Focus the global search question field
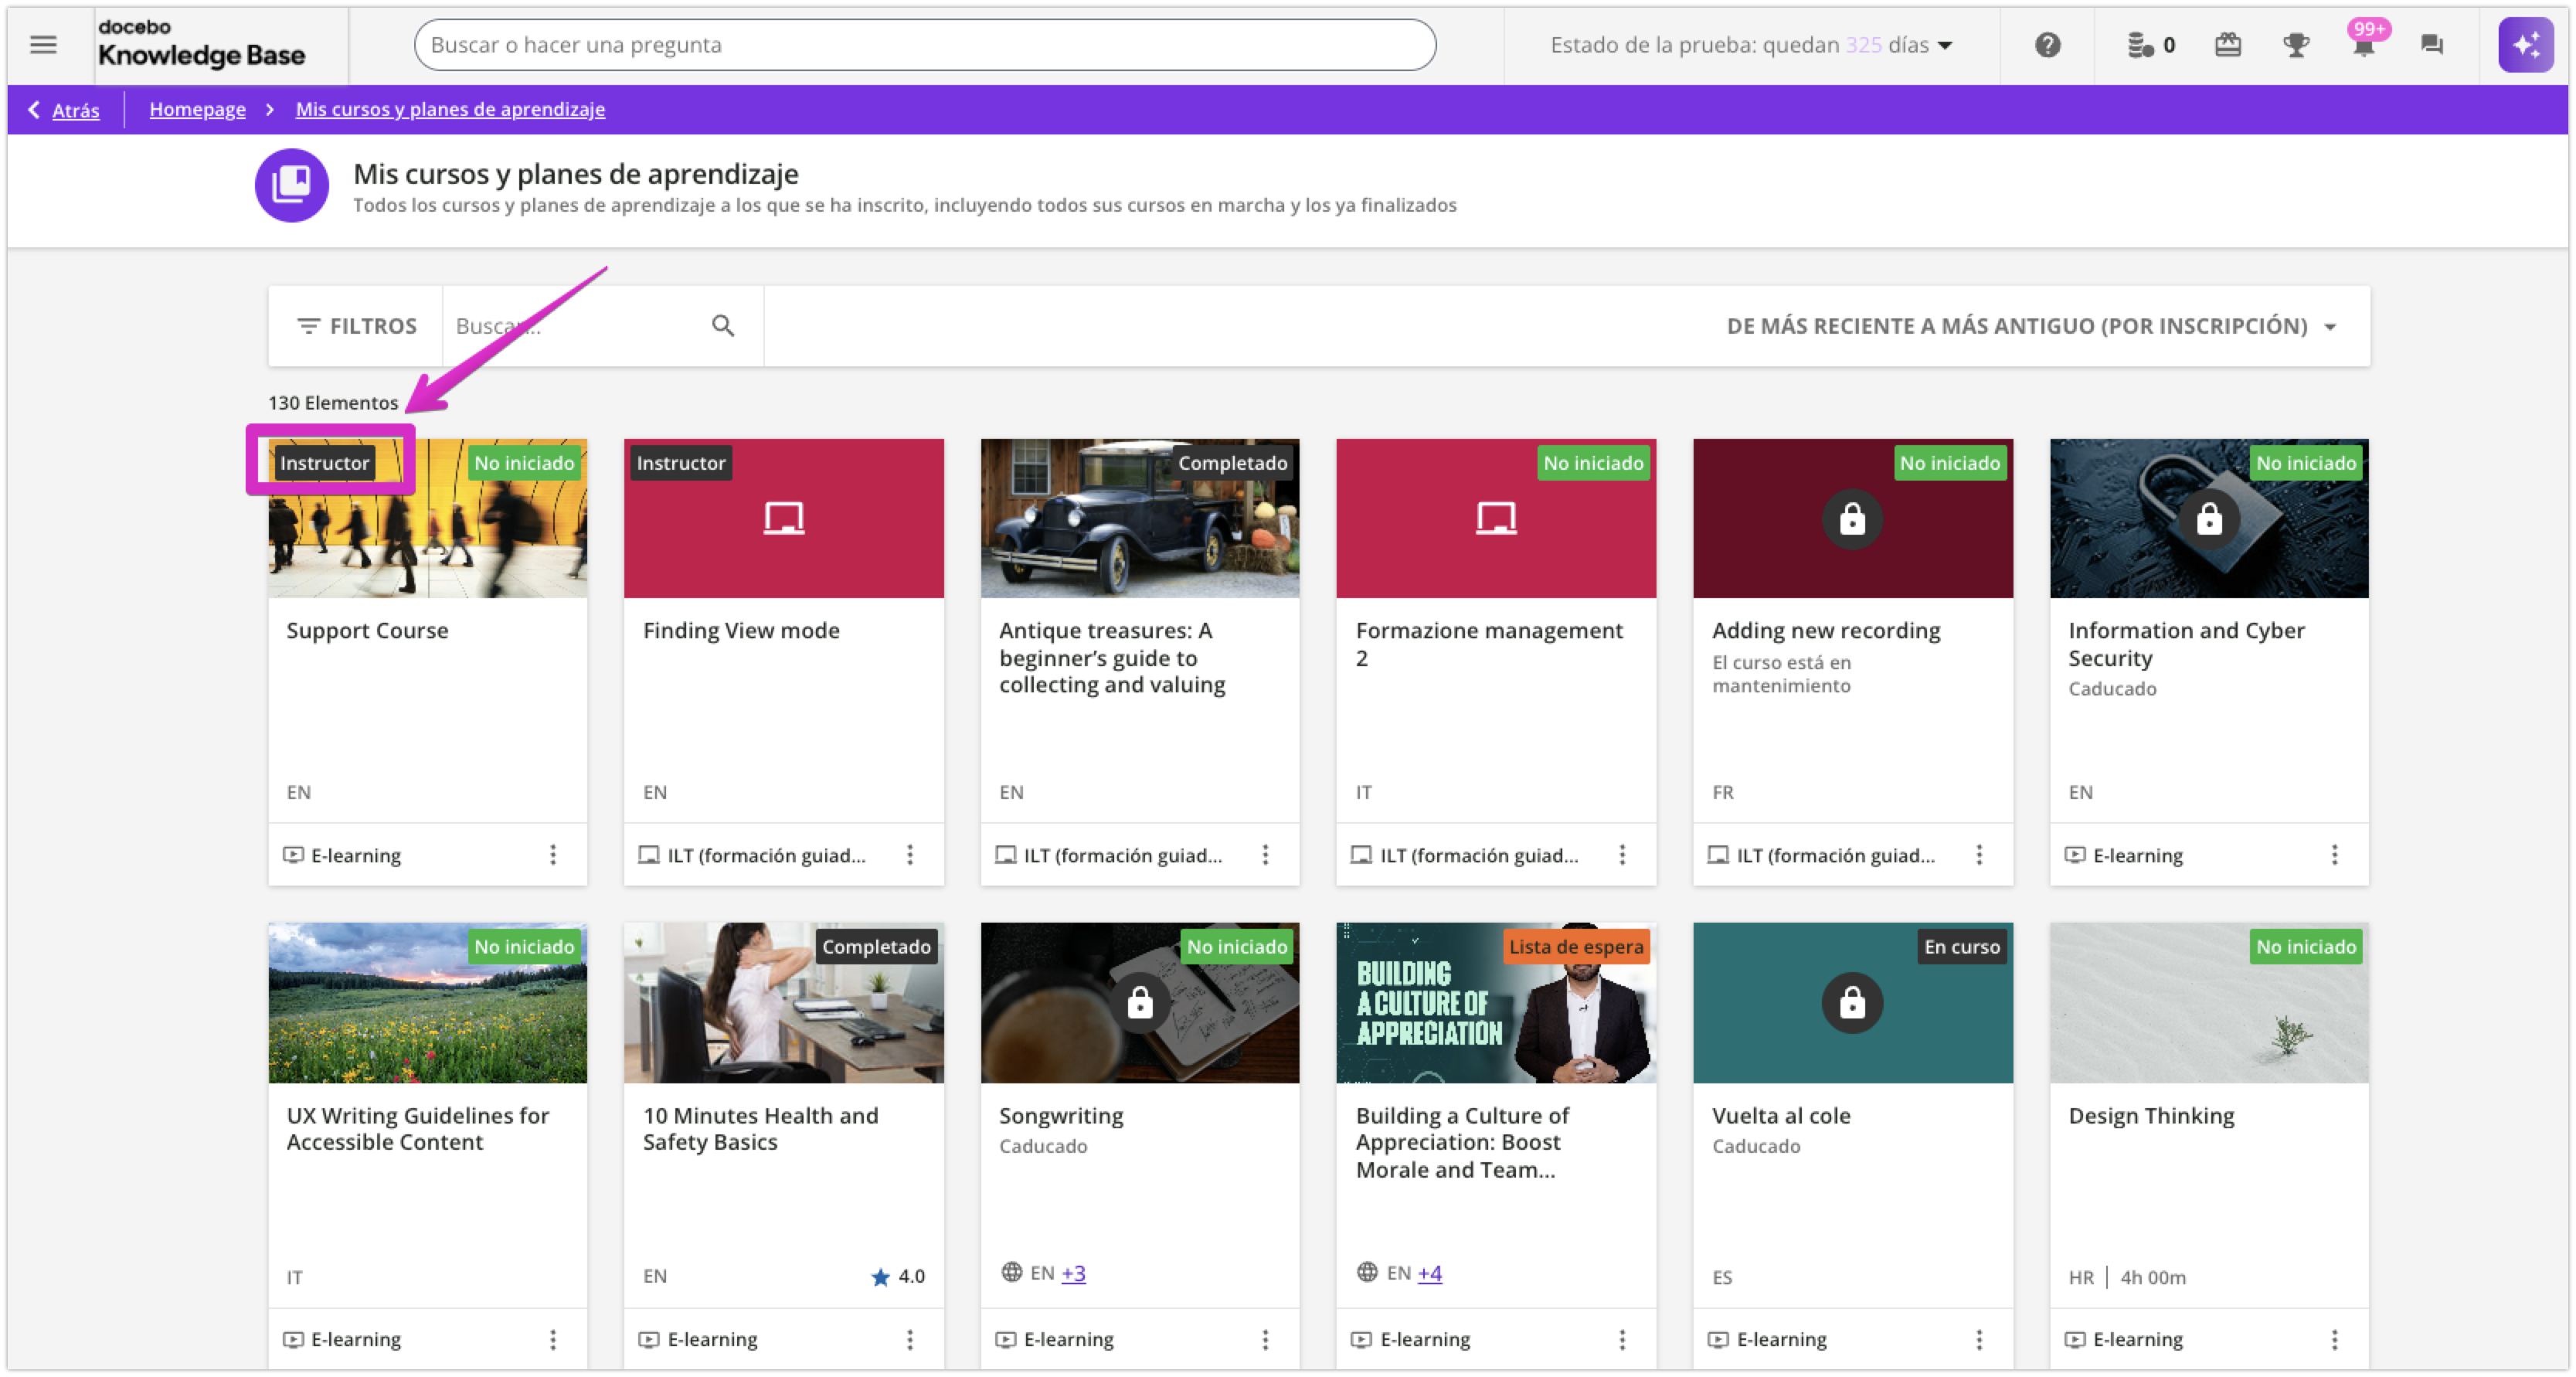Image resolution: width=2576 pixels, height=1377 pixels. pos(924,45)
